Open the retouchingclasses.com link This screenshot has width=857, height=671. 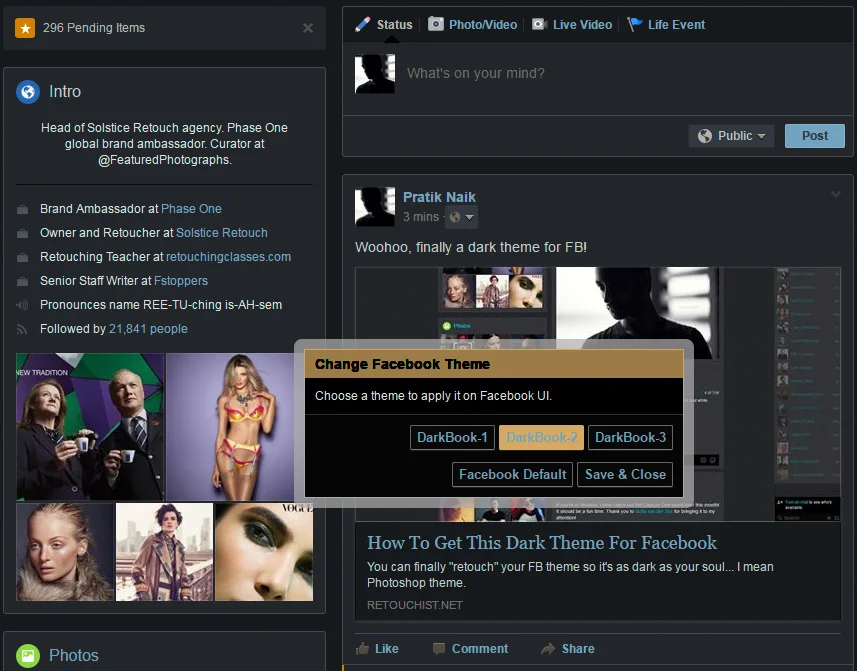228,257
